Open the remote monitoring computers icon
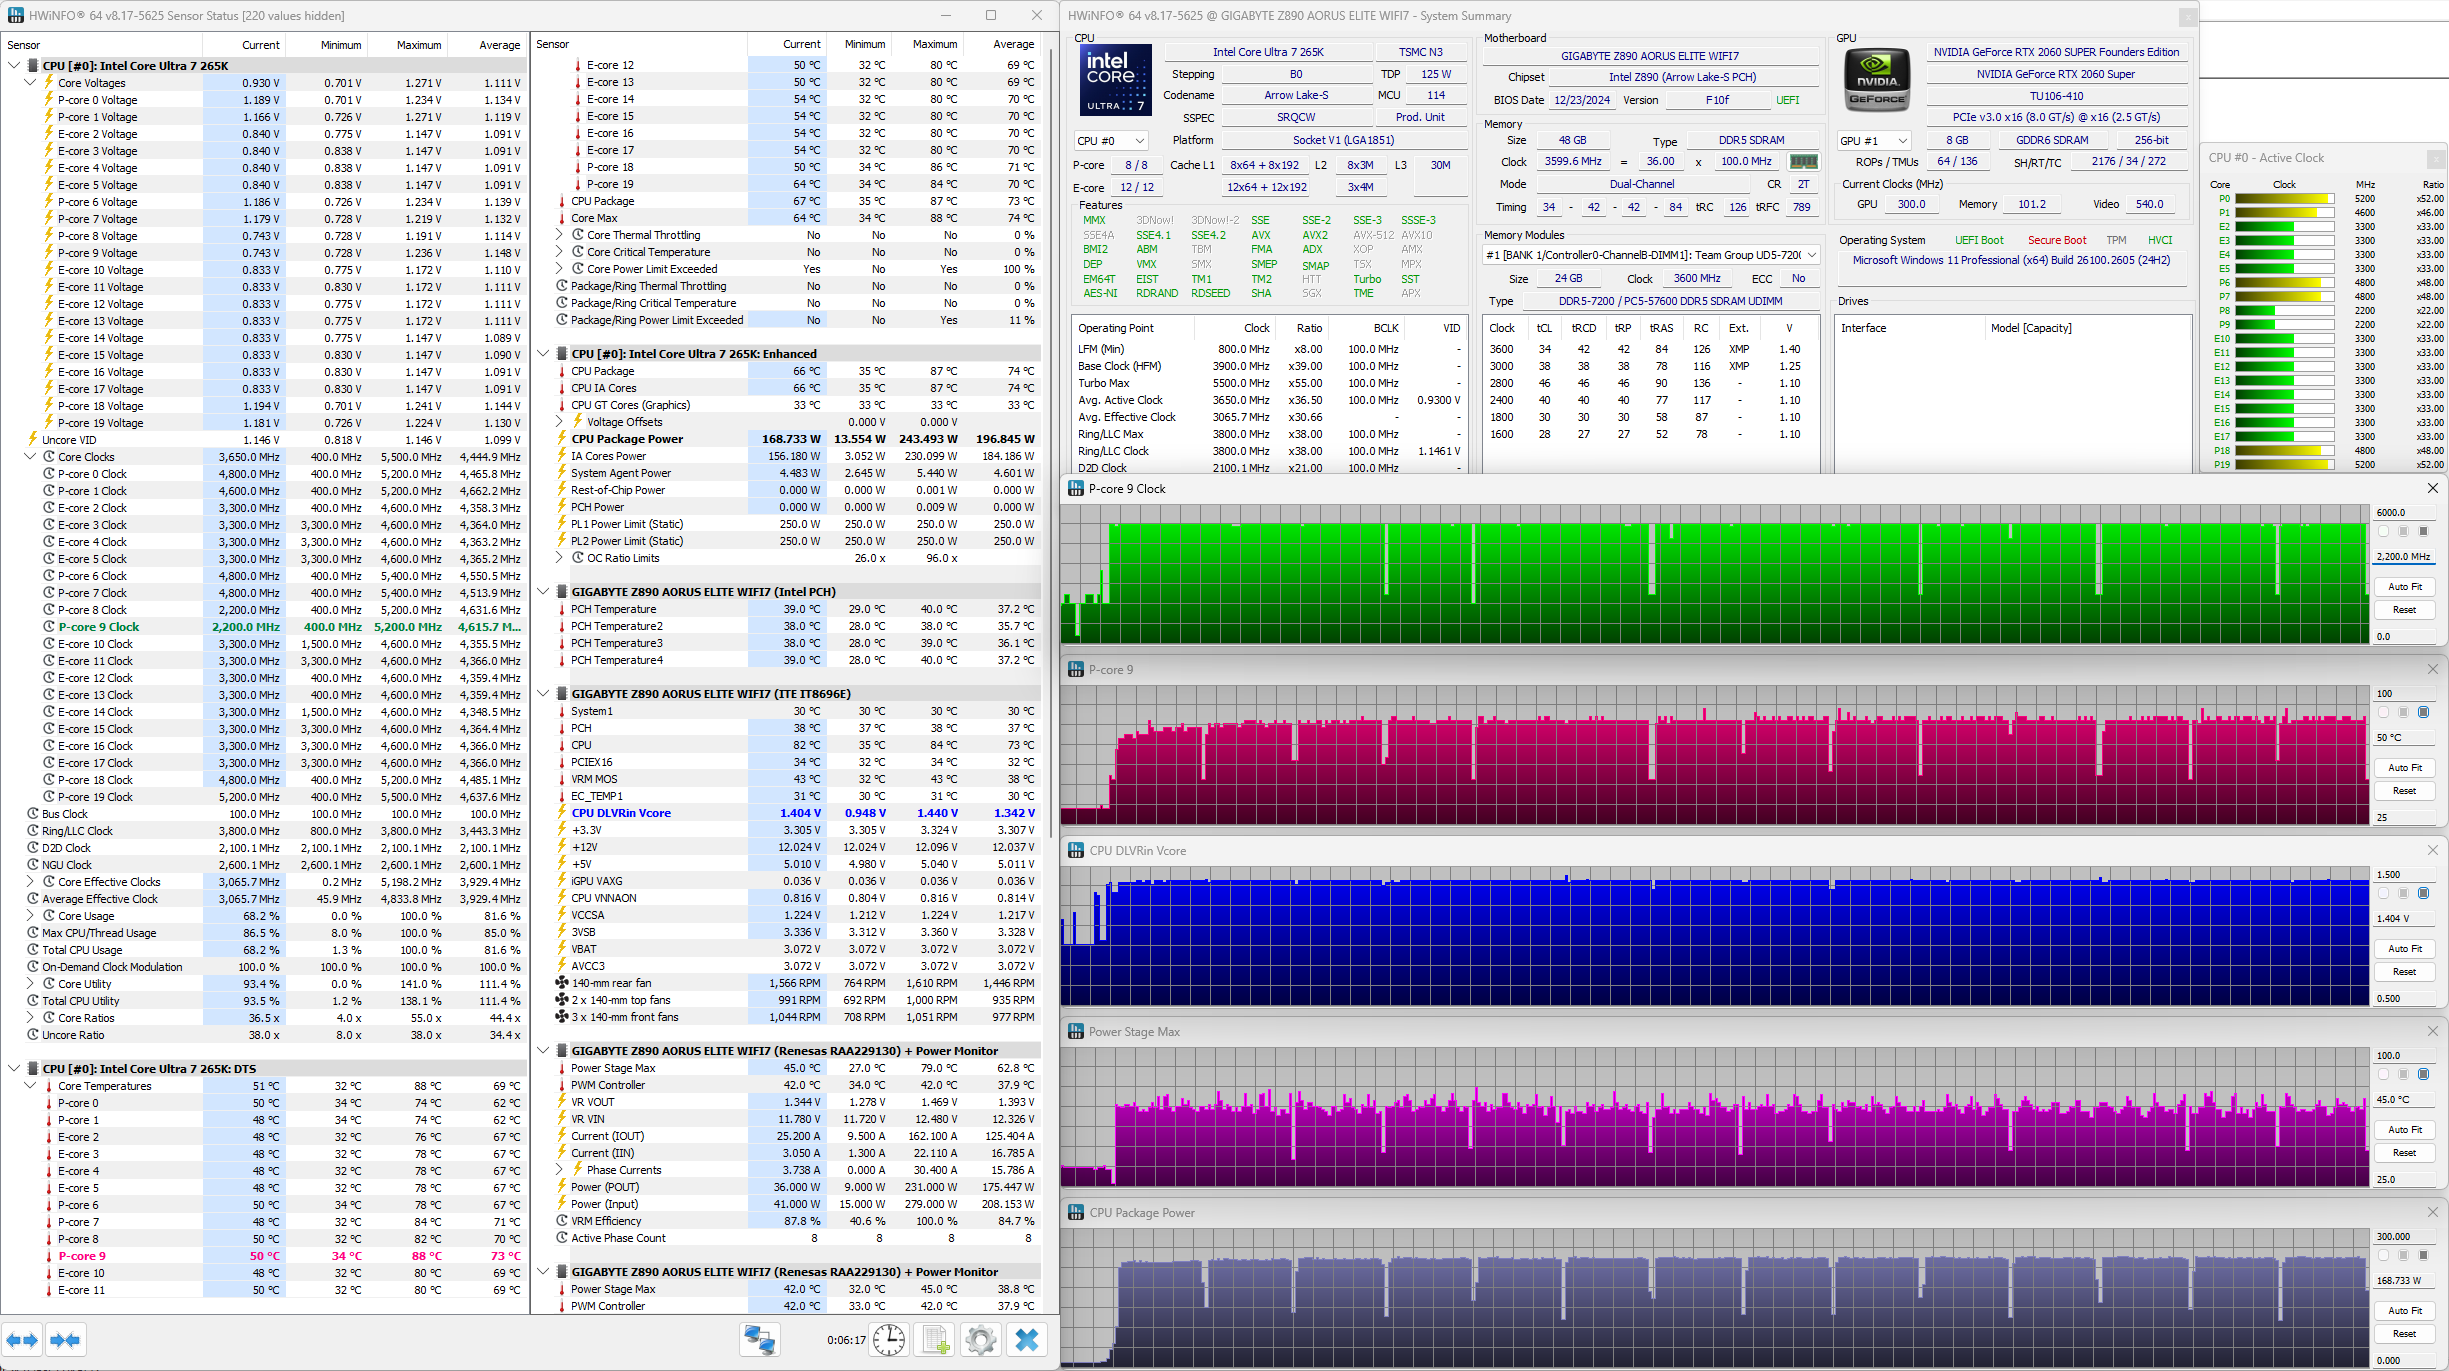 pyautogui.click(x=759, y=1340)
